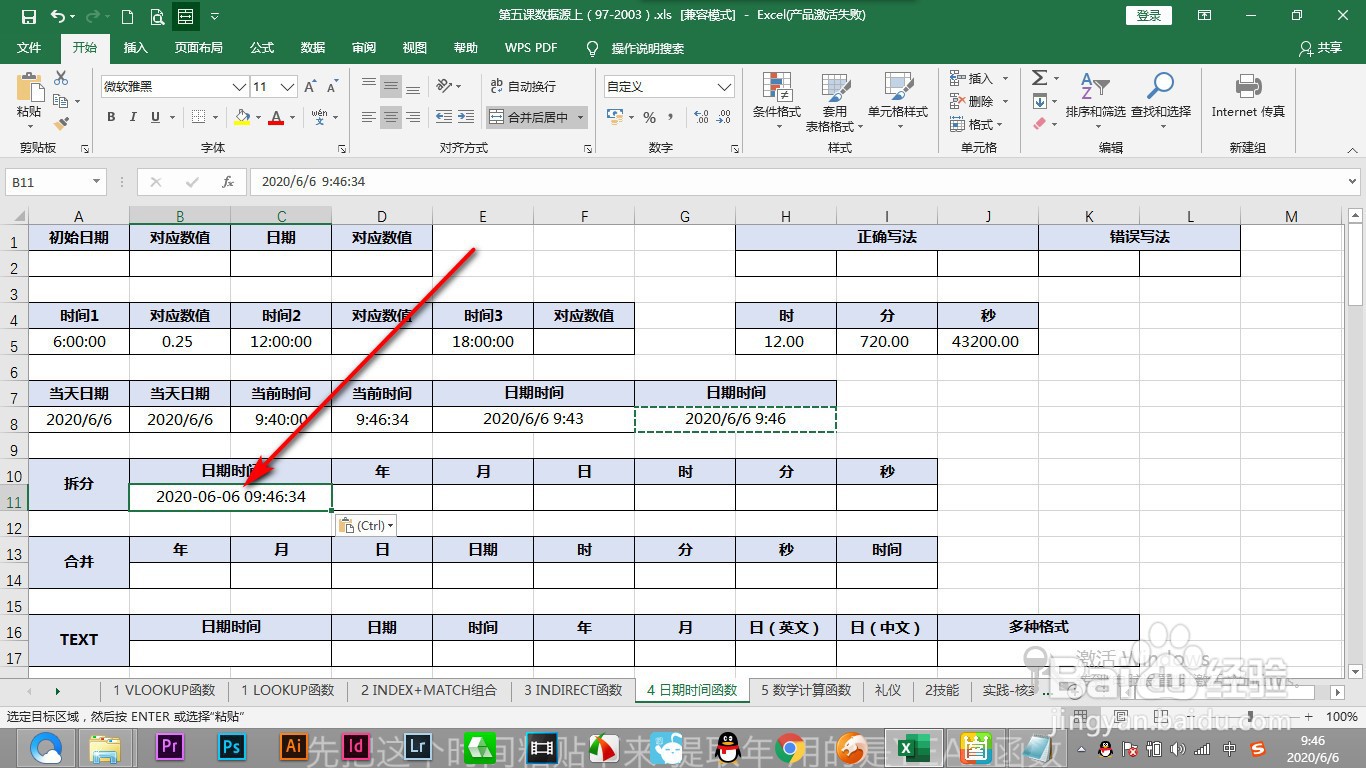Save the workbook with the floppy disk icon
The image size is (1366, 768).
pos(28,16)
